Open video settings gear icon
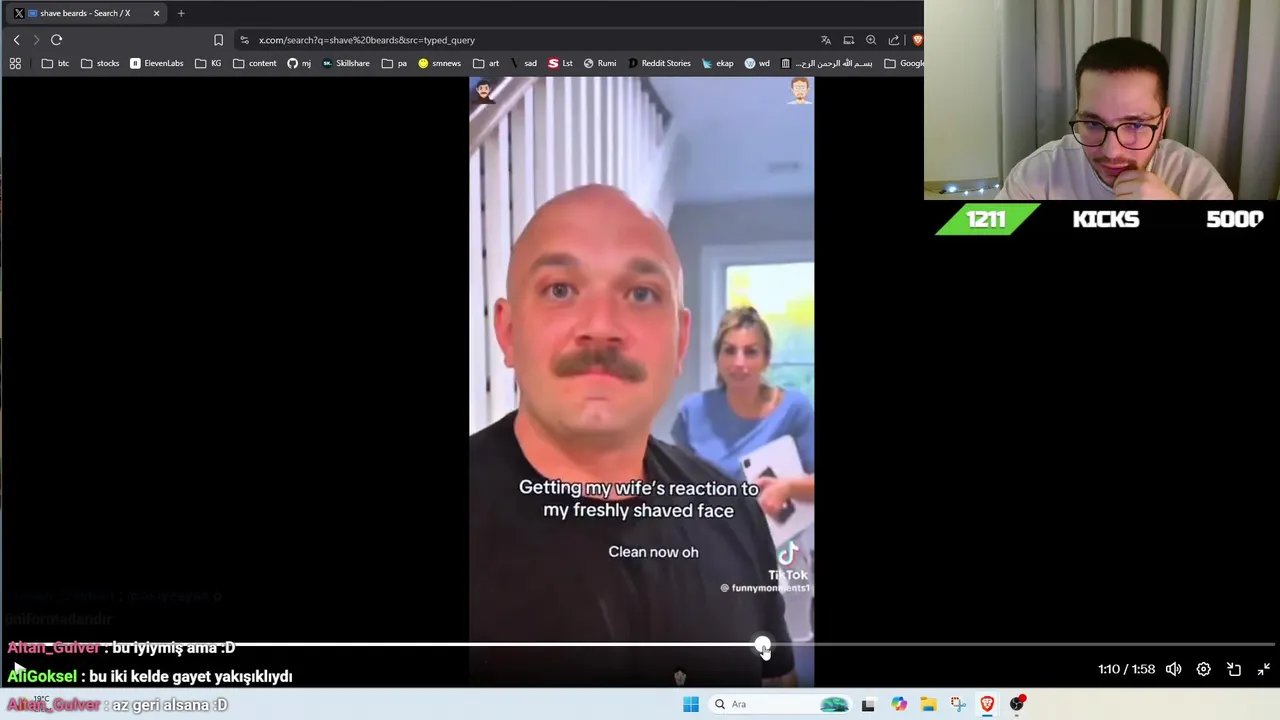Viewport: 1280px width, 720px height. click(1203, 669)
